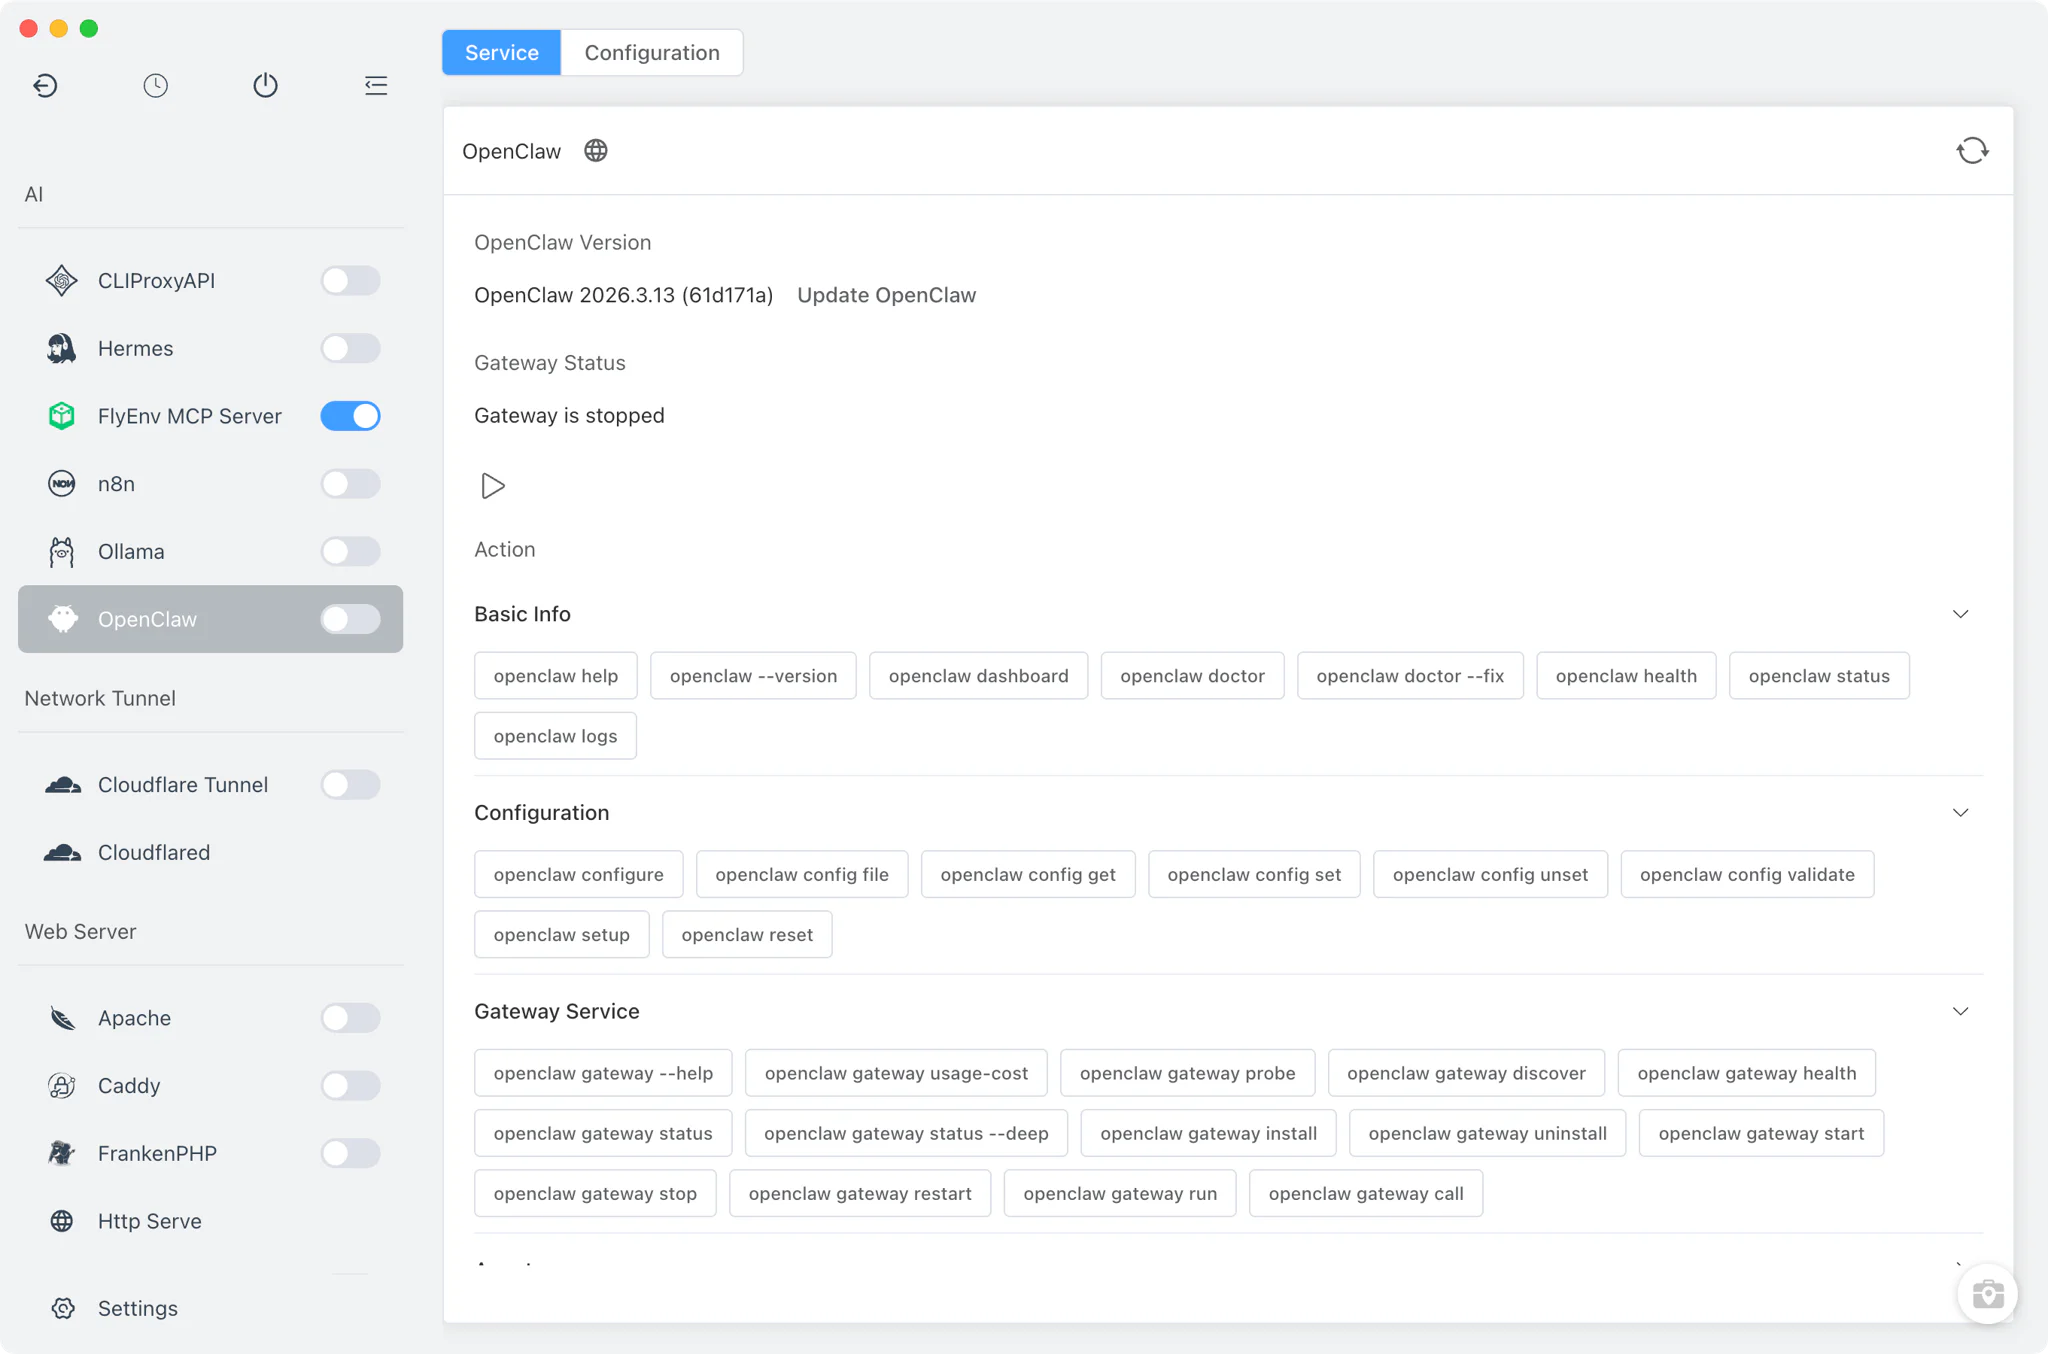Run openclaw reset command
Screen dimensions: 2048x1354
pyautogui.click(x=747, y=934)
